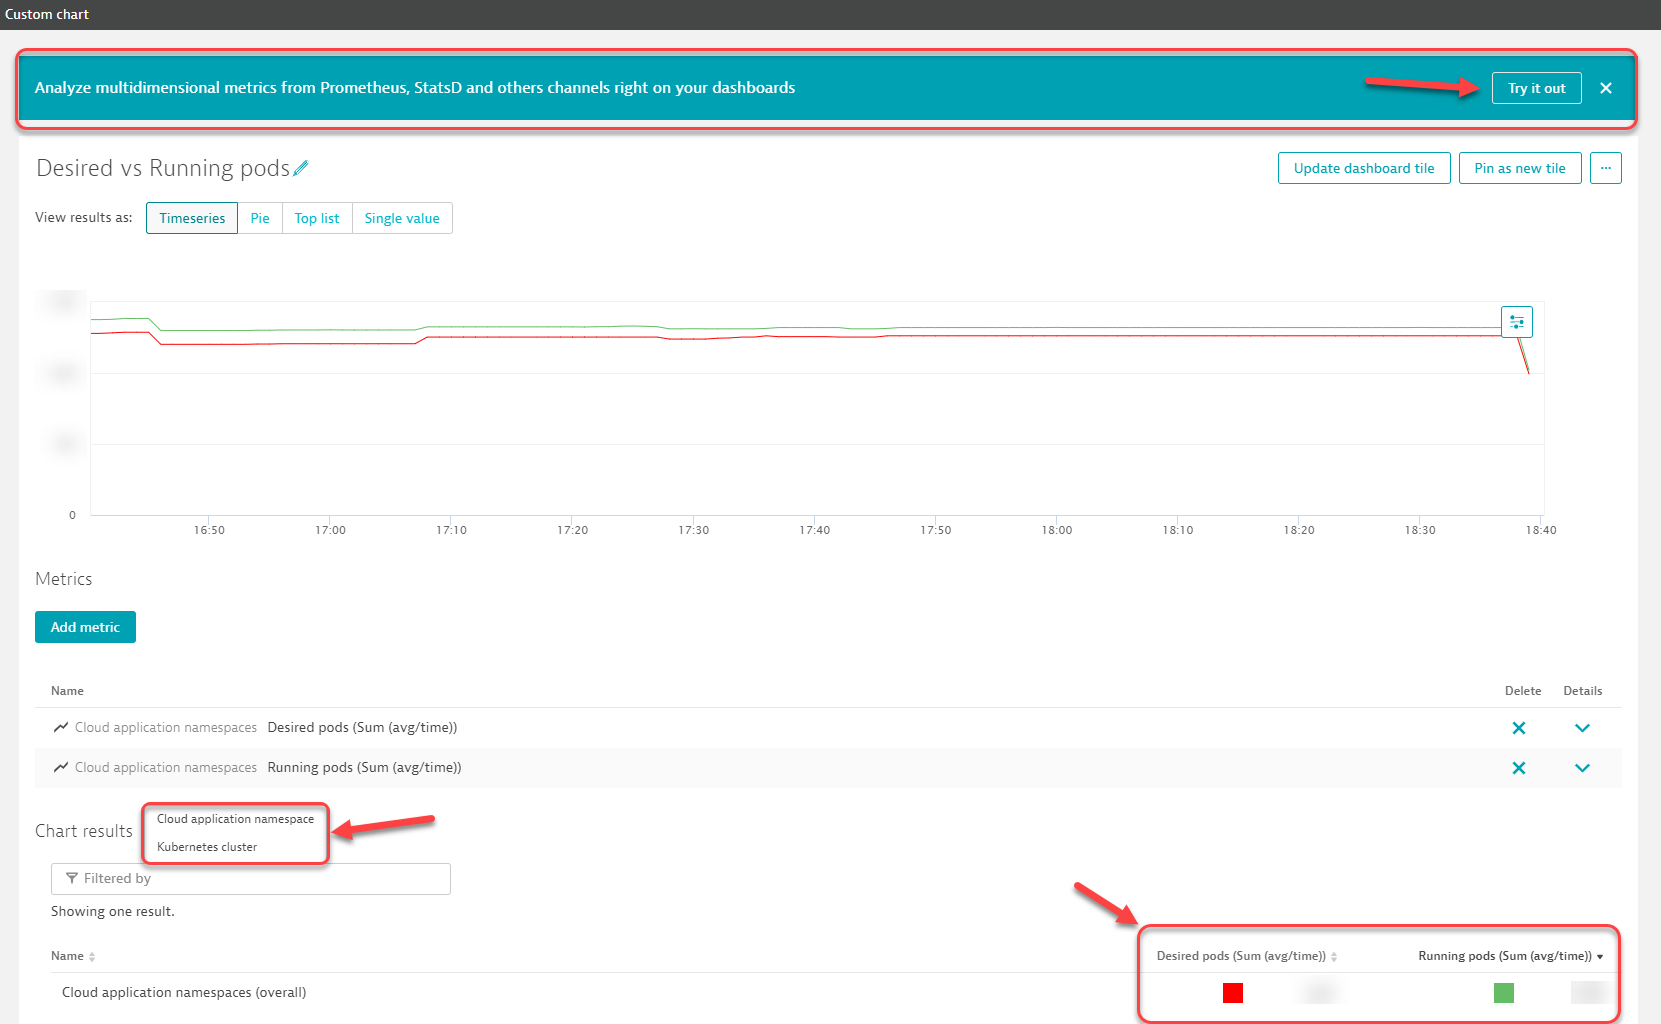The width and height of the screenshot is (1661, 1024).
Task: Click the pencil icon to rename chart
Action: point(301,169)
